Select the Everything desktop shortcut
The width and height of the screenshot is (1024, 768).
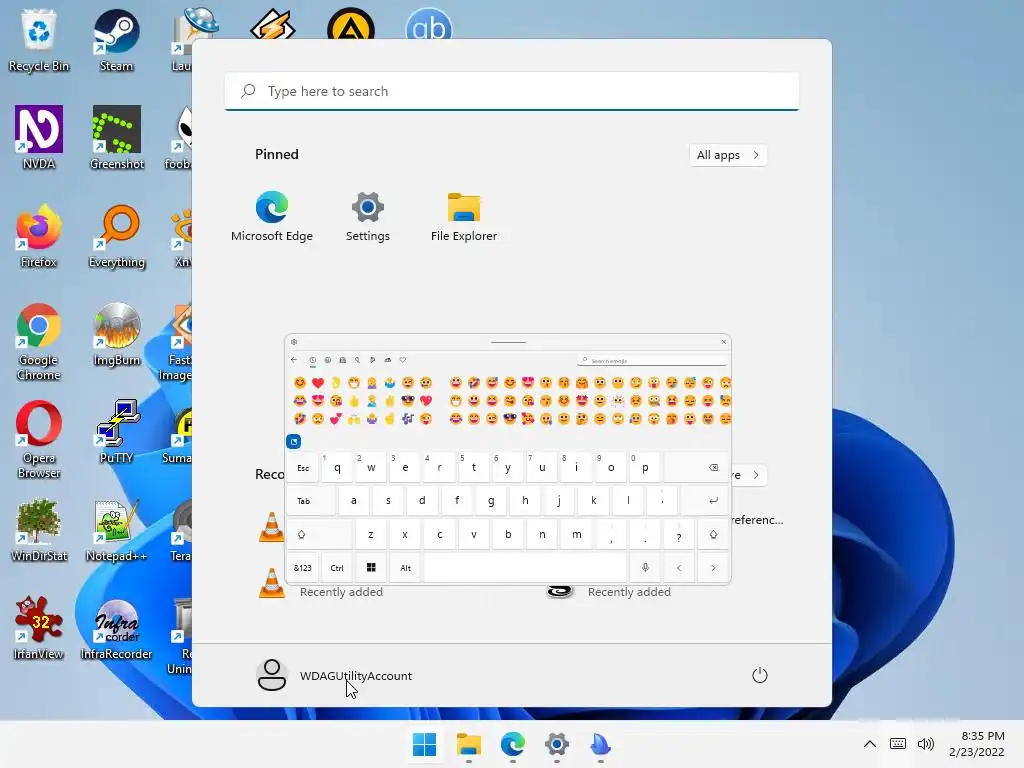116,236
